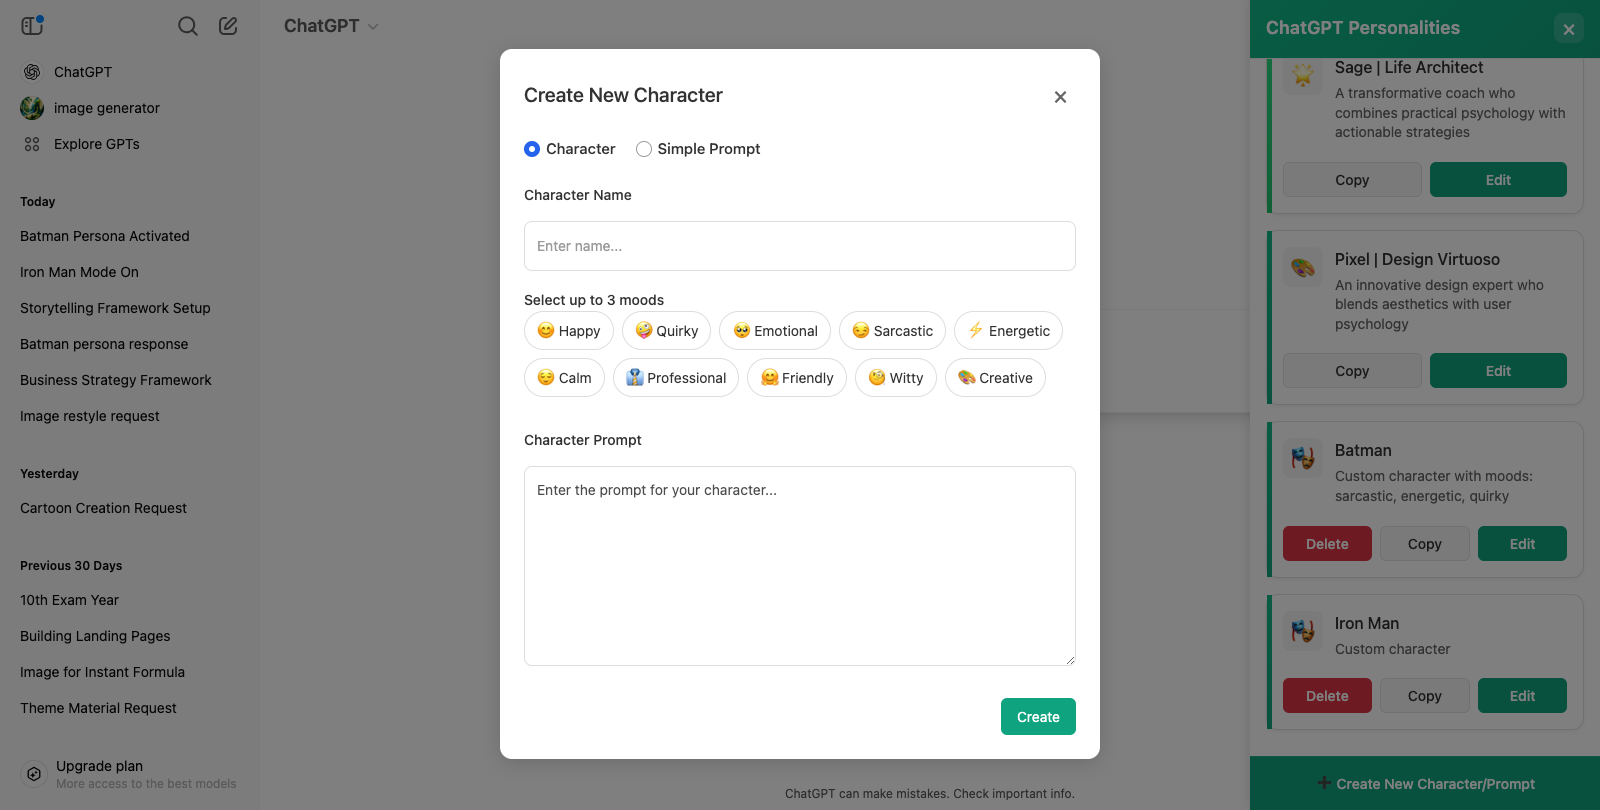Click the Batman personality card title
Image resolution: width=1600 pixels, height=810 pixels.
click(x=1363, y=451)
